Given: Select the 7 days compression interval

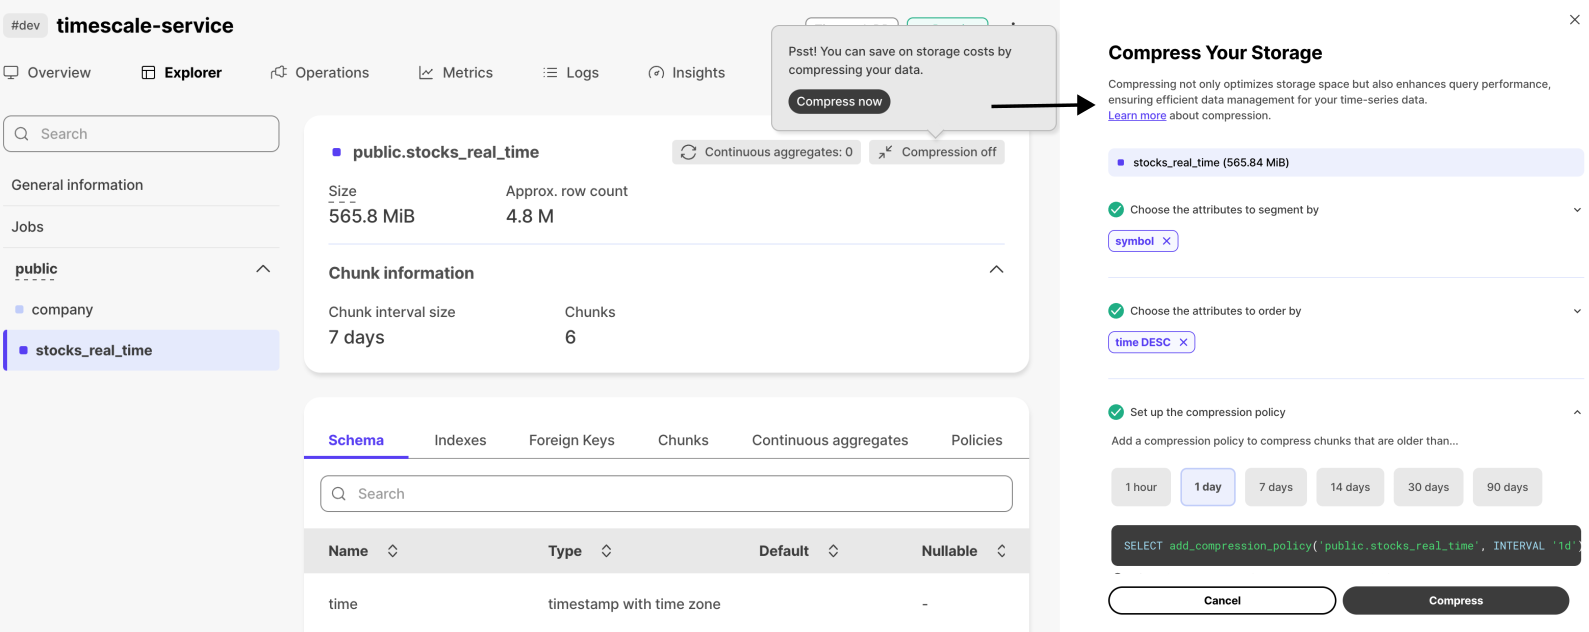Looking at the screenshot, I should tap(1276, 487).
